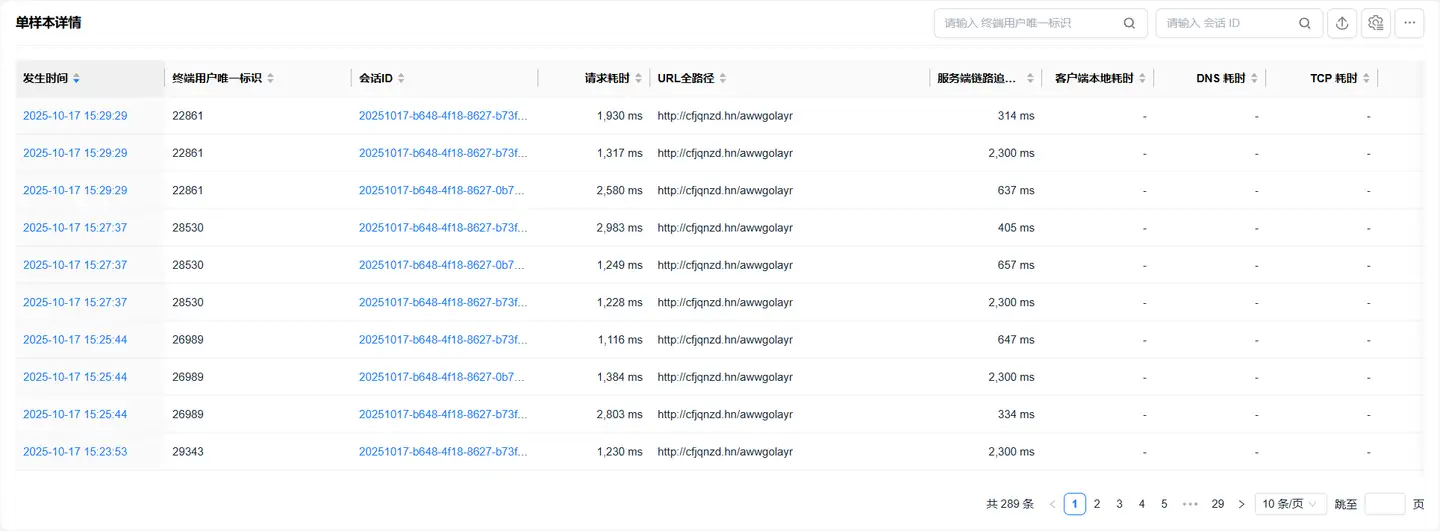The height and width of the screenshot is (531, 1440).
Task: Go to next page arrow
Action: pos(1241,504)
